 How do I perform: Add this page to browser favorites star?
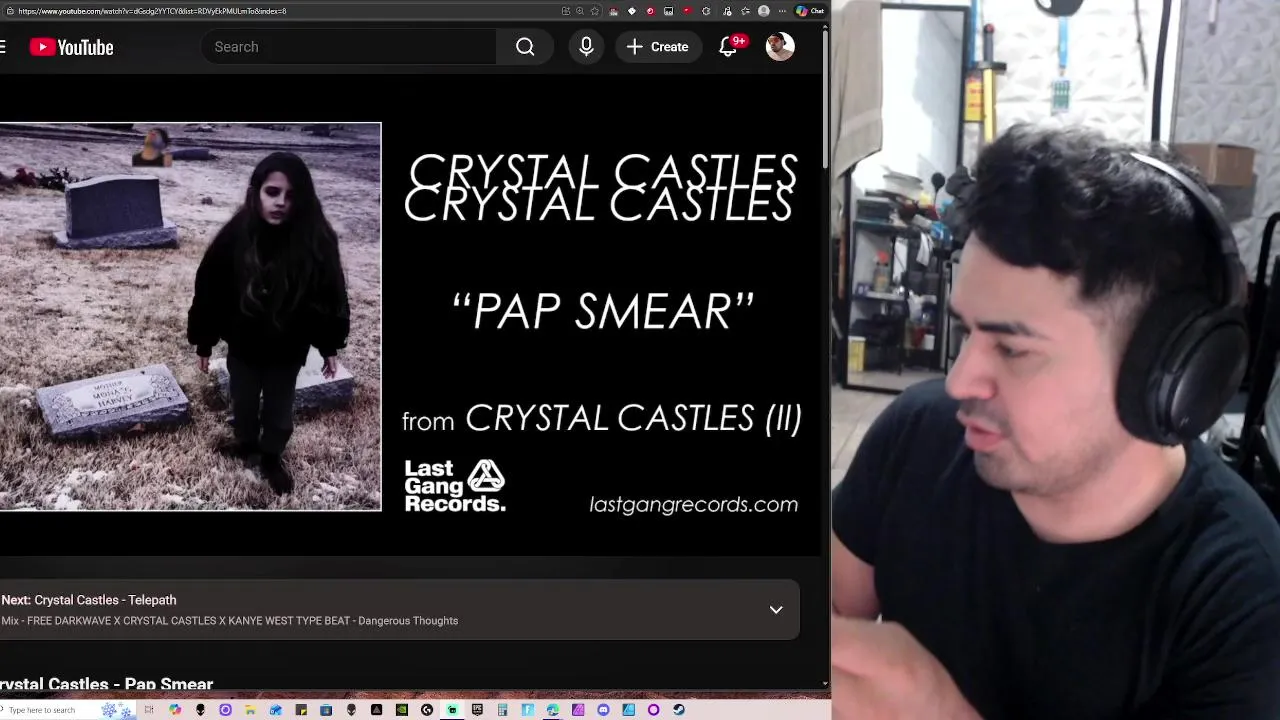tap(595, 11)
